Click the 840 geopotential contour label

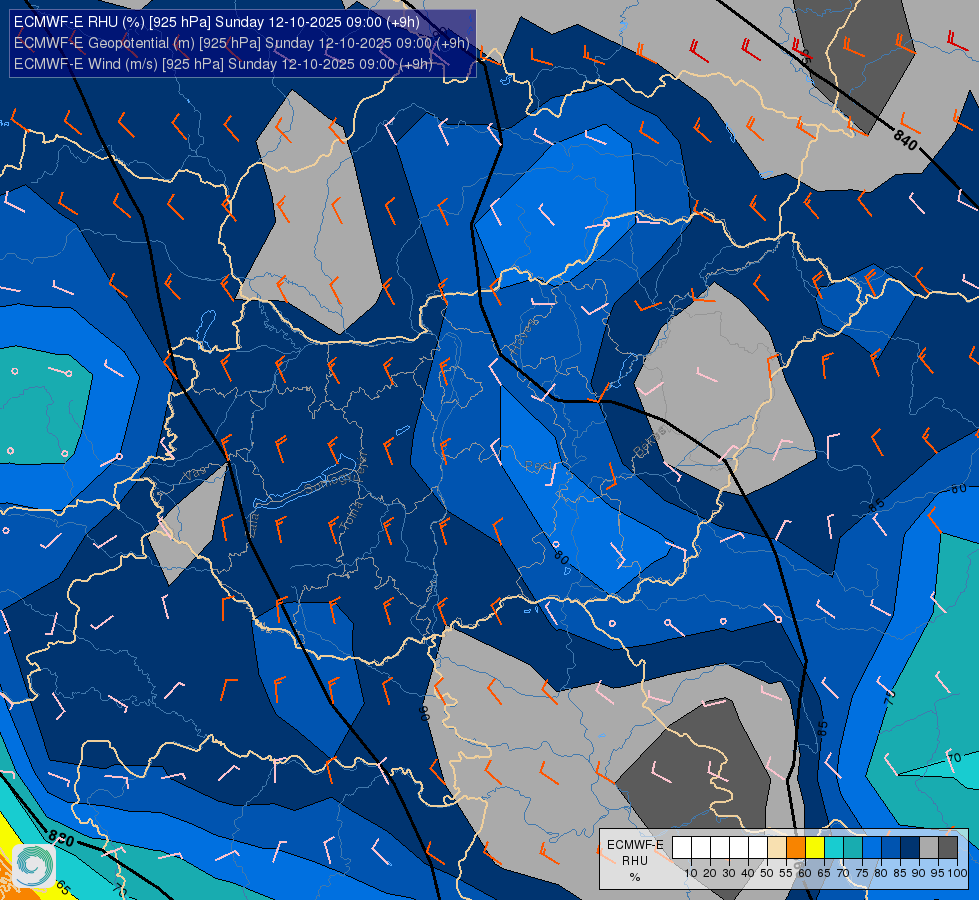[x=905, y=139]
